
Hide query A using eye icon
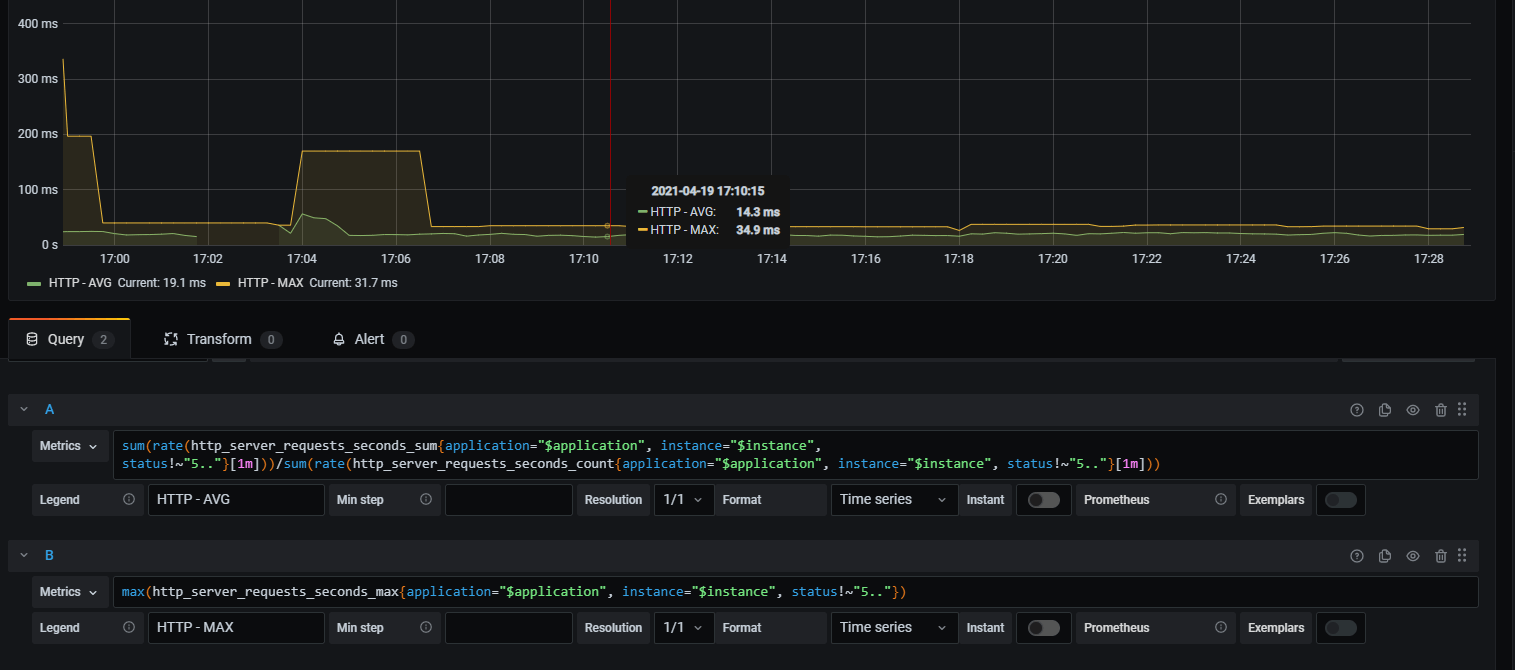1413,410
